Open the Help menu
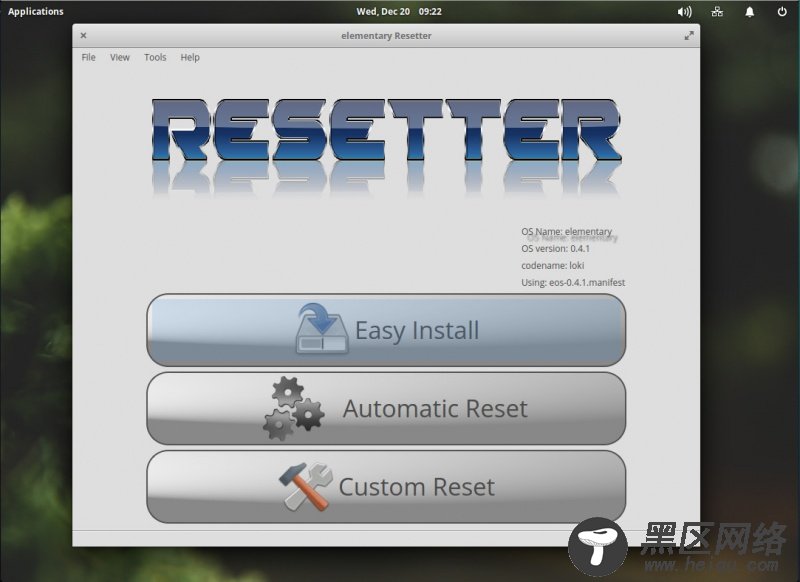 click(190, 57)
